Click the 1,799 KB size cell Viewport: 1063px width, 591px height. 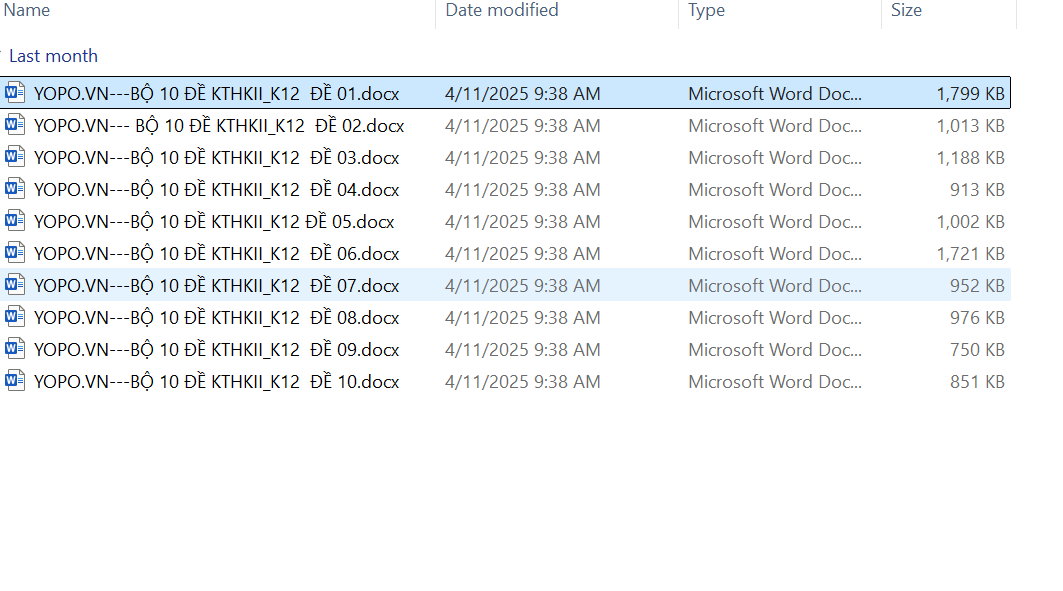[x=970, y=94]
